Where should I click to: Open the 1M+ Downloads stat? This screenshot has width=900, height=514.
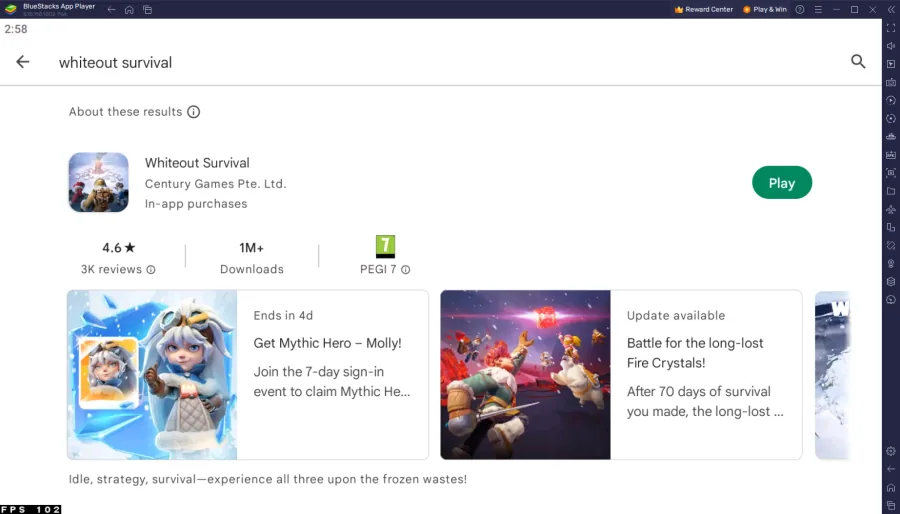251,258
